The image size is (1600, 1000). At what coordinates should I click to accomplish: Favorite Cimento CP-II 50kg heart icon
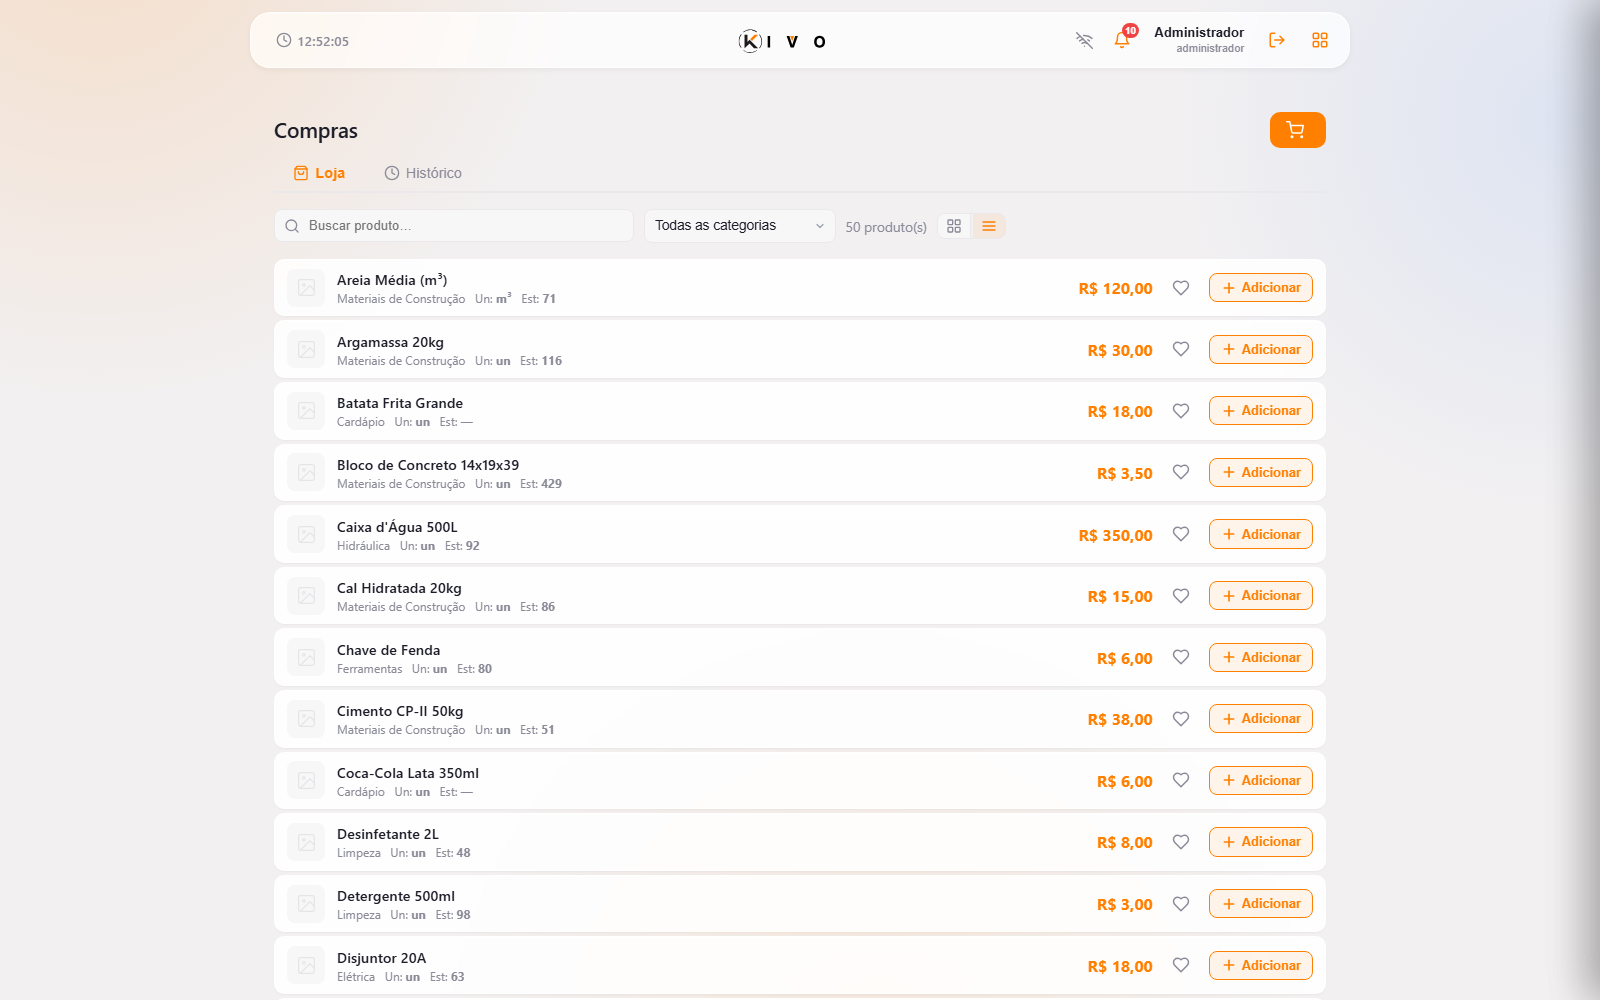(1181, 719)
